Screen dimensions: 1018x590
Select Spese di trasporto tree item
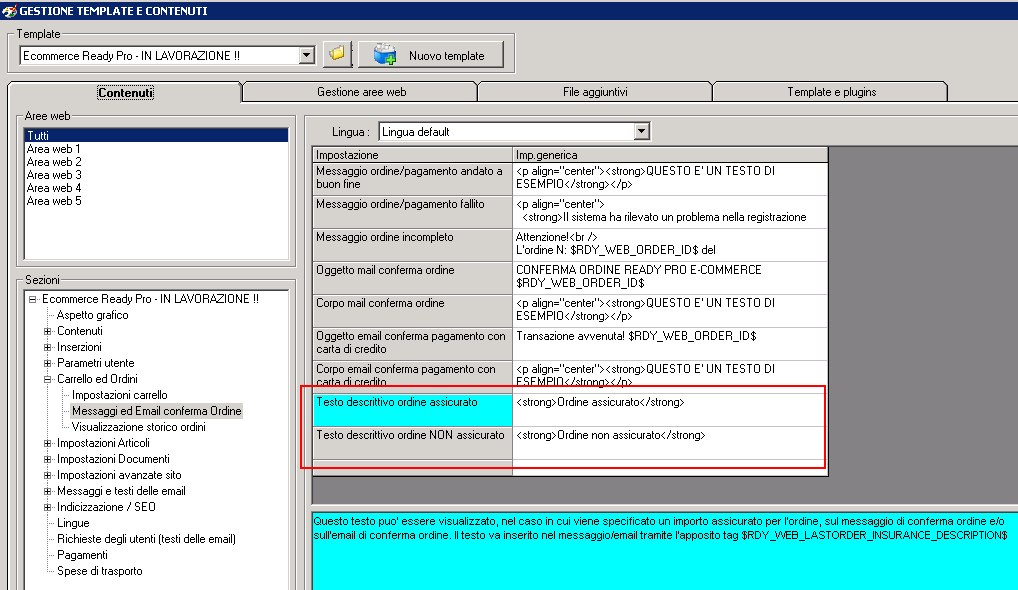coord(99,571)
